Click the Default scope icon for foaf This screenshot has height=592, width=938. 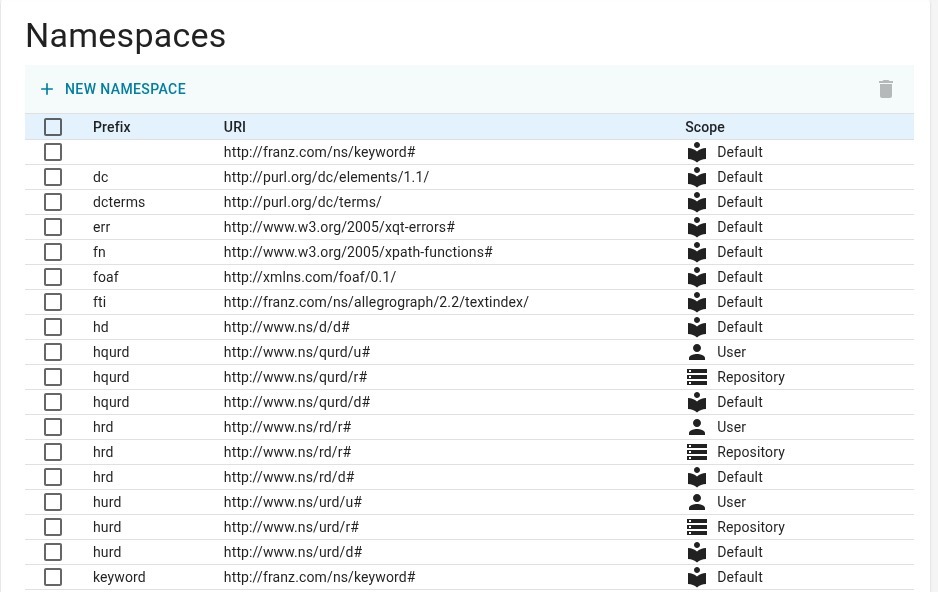696,277
